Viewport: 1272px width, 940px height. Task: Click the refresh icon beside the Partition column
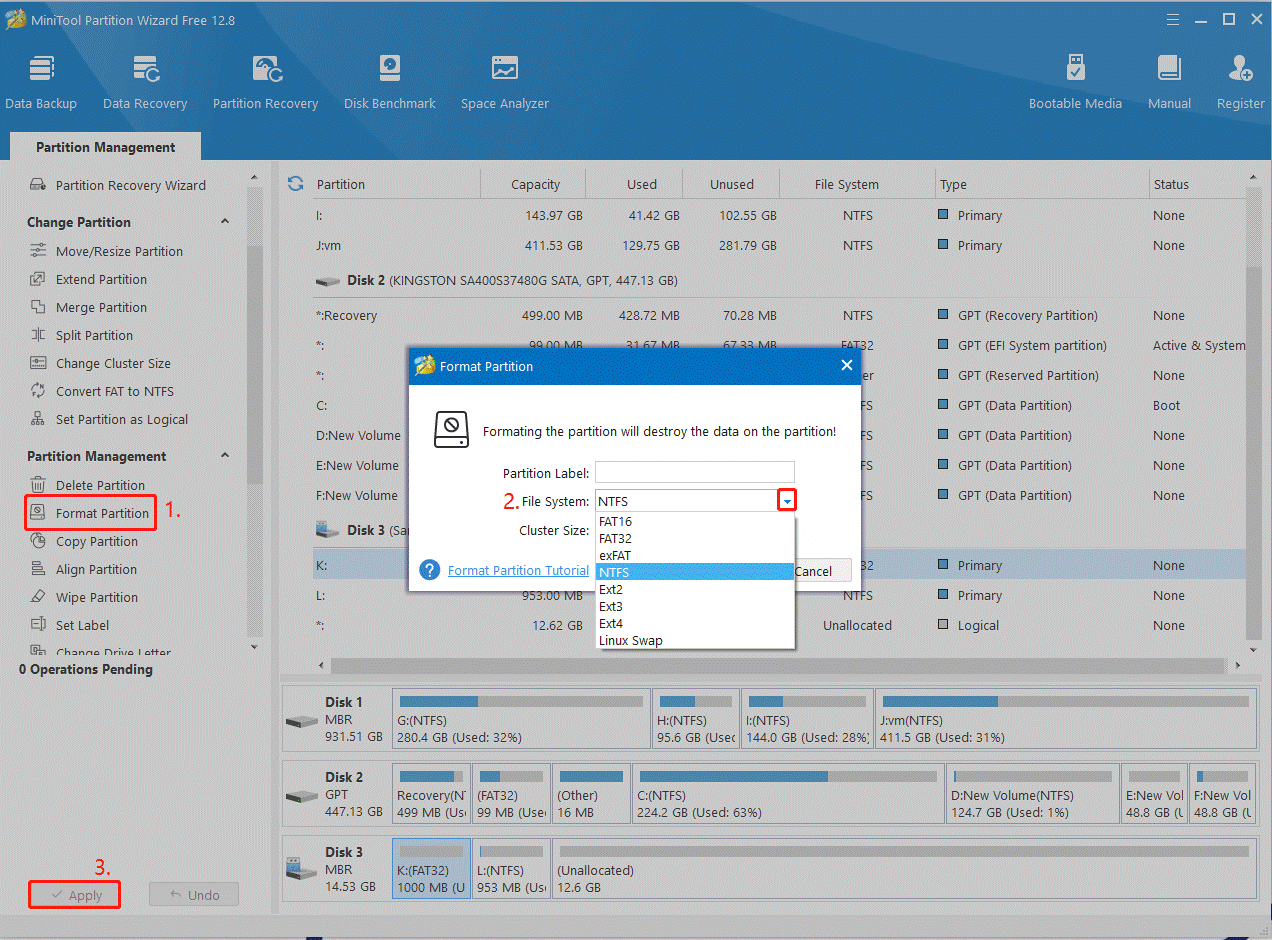[295, 184]
